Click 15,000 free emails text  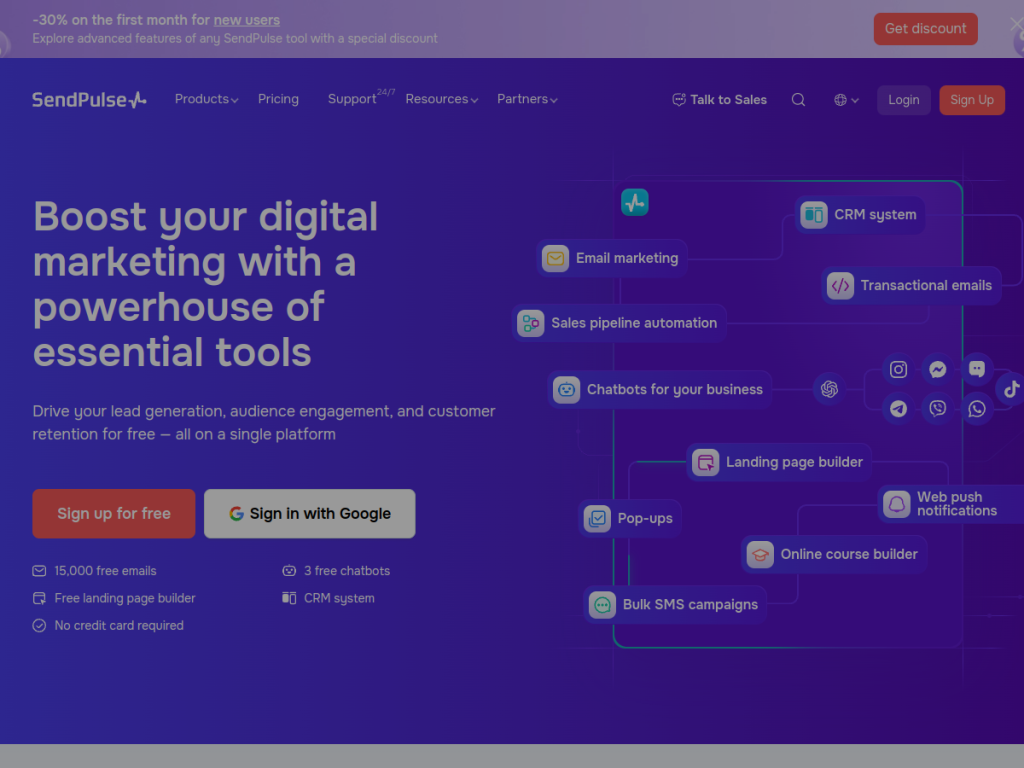click(105, 571)
